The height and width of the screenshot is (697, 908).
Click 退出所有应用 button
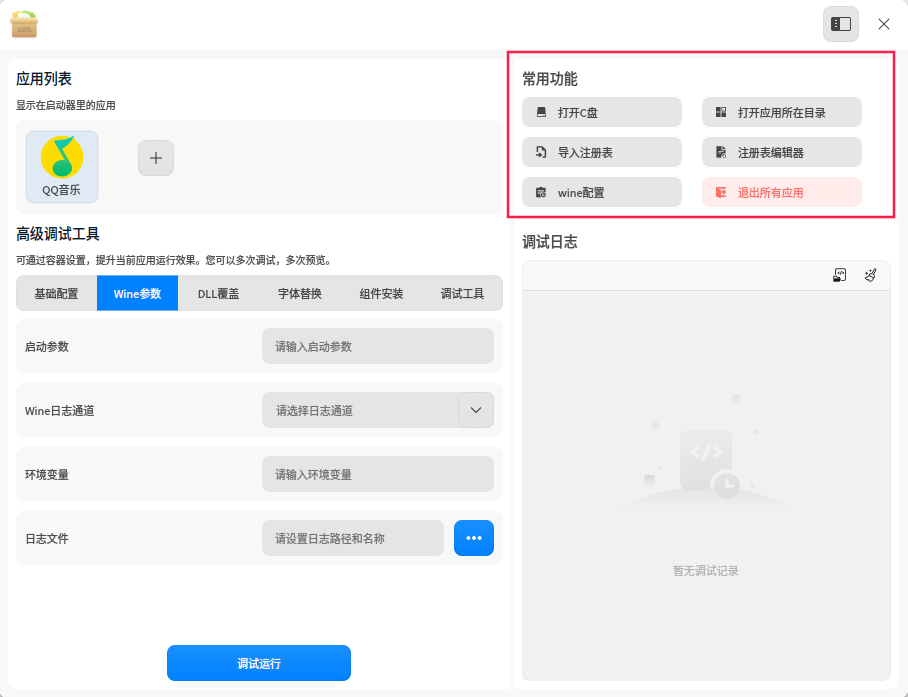782,192
